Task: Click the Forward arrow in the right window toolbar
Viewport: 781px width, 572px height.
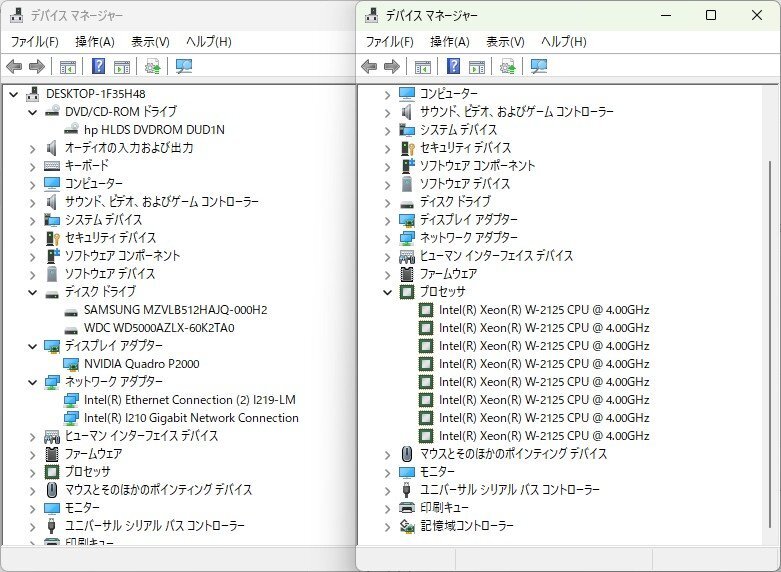Action: tap(391, 67)
